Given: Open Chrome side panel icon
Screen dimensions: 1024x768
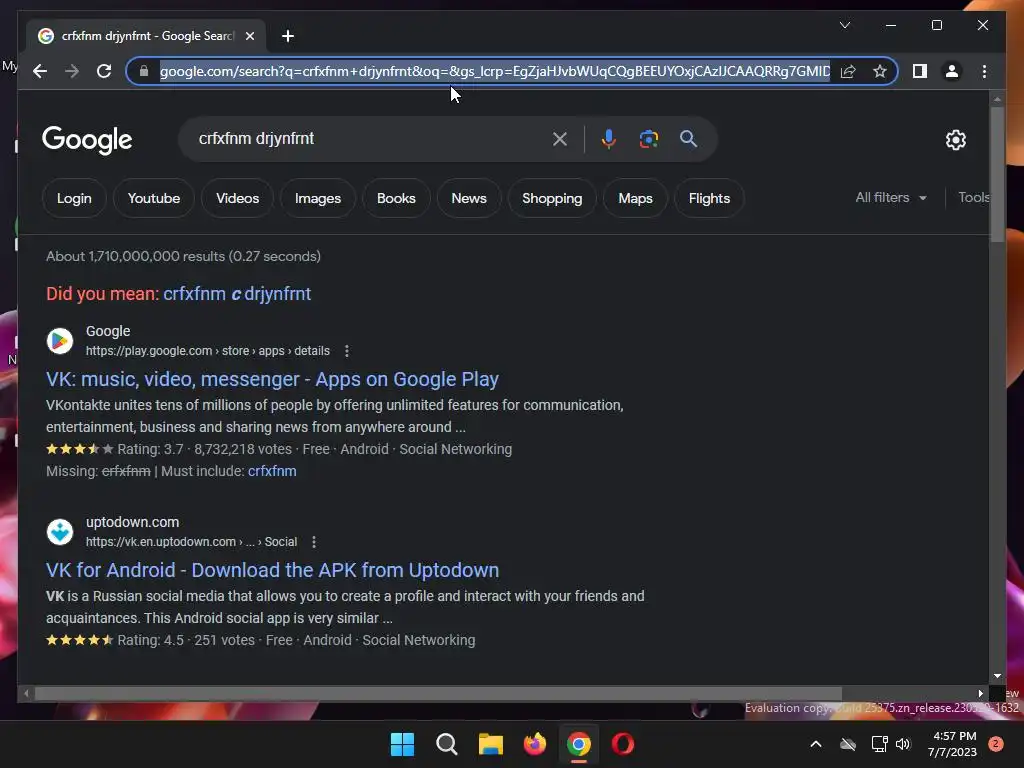Looking at the screenshot, I should [920, 71].
